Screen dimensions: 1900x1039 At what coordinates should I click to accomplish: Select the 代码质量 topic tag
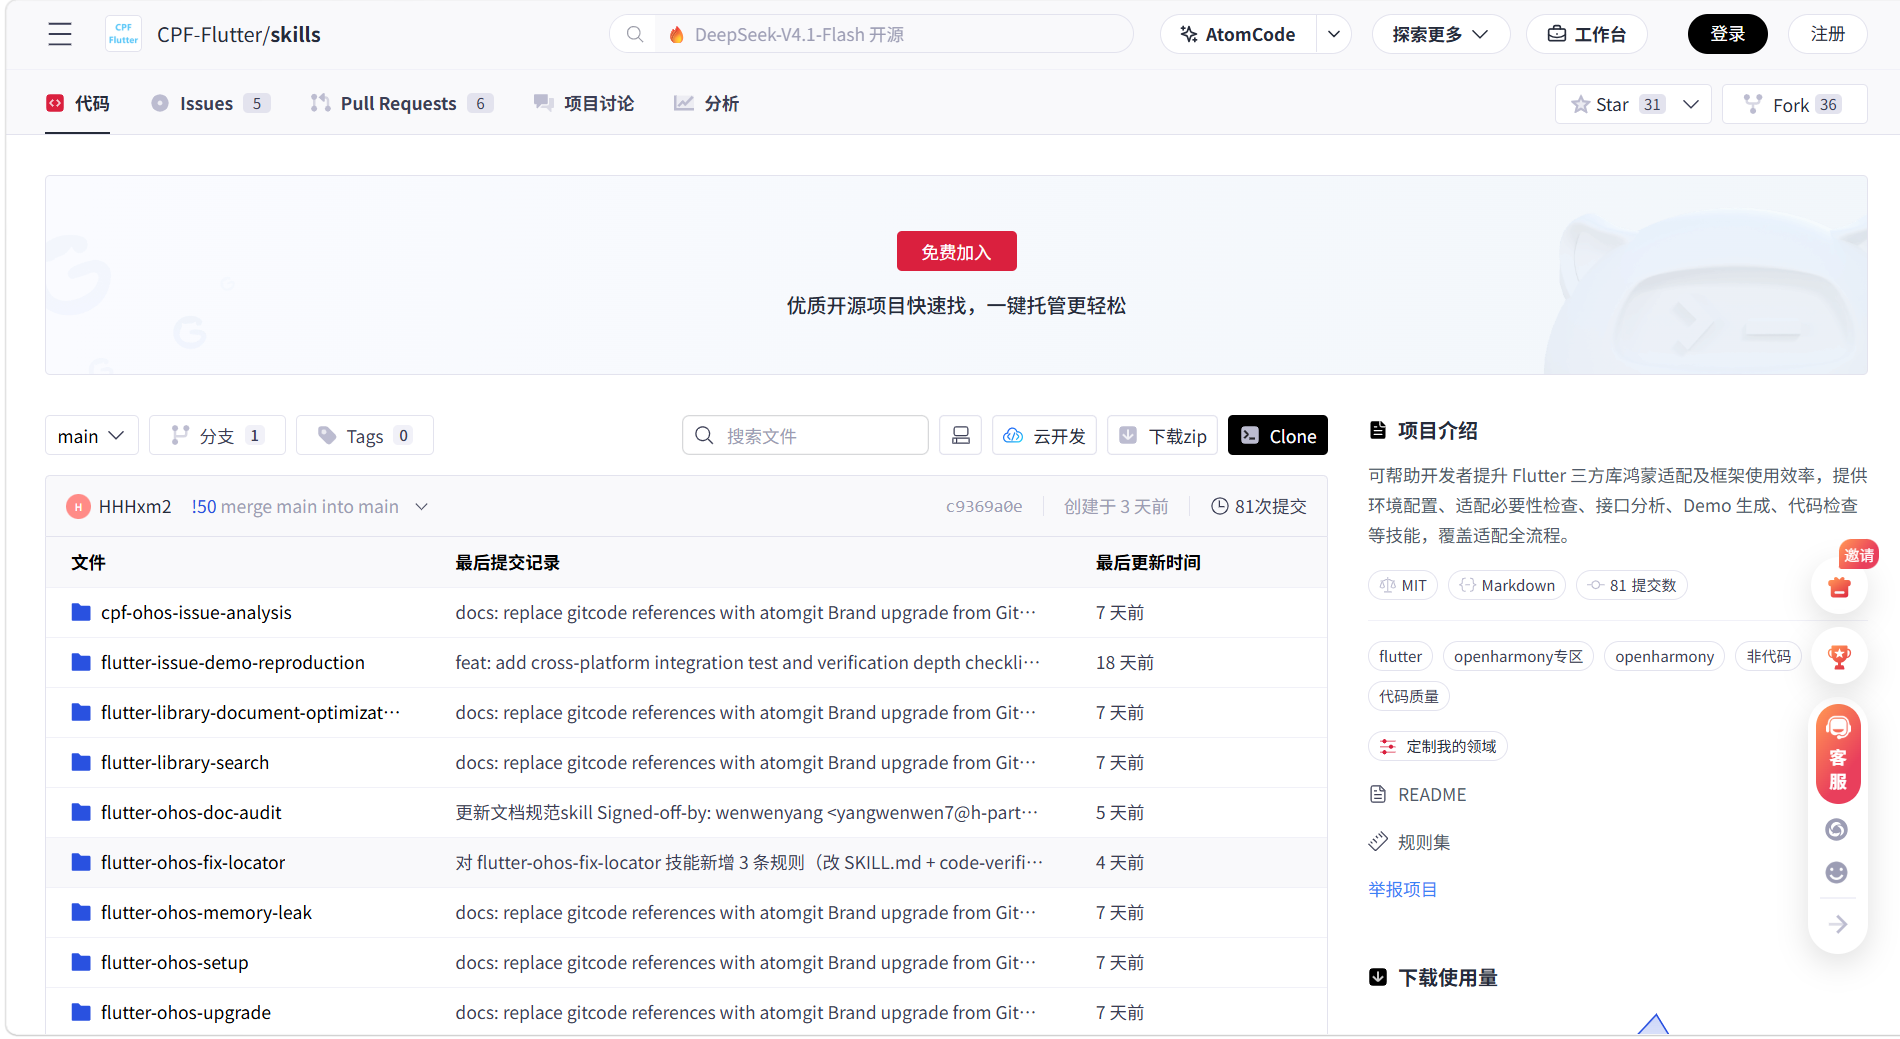tap(1408, 696)
